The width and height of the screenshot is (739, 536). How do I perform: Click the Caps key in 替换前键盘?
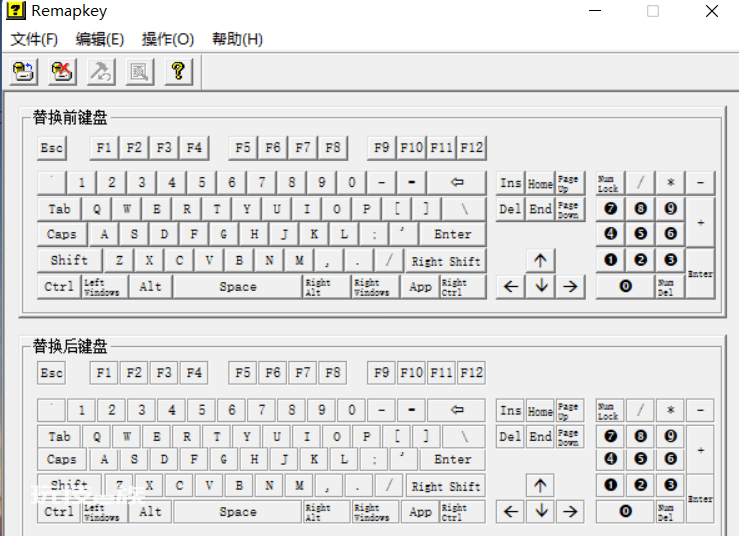tap(62, 234)
